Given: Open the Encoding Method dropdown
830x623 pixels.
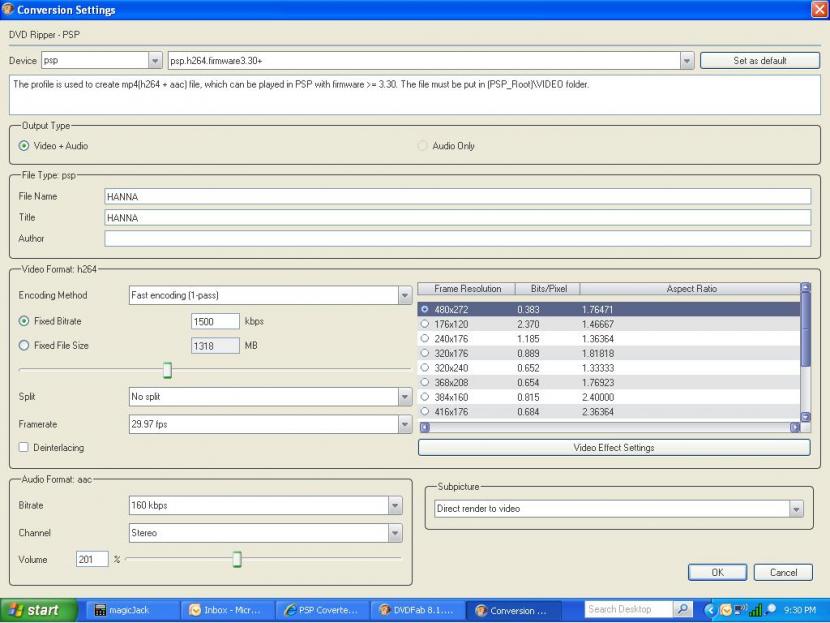Looking at the screenshot, I should point(405,296).
